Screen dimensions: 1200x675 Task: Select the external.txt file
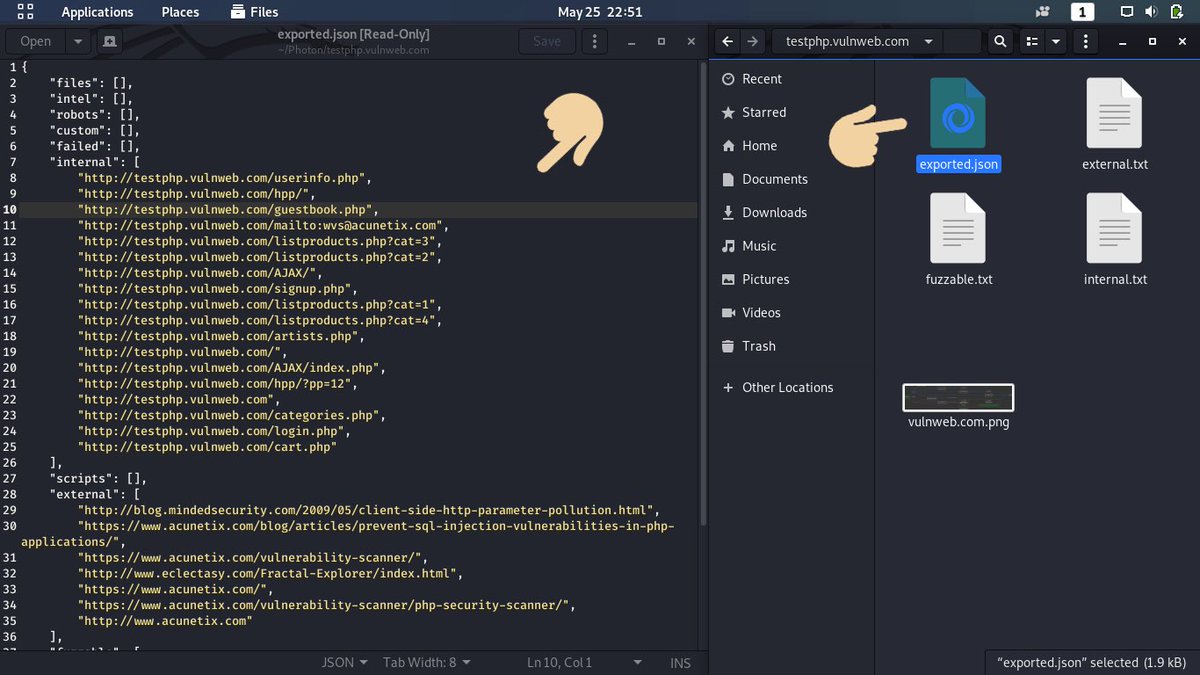1115,125
